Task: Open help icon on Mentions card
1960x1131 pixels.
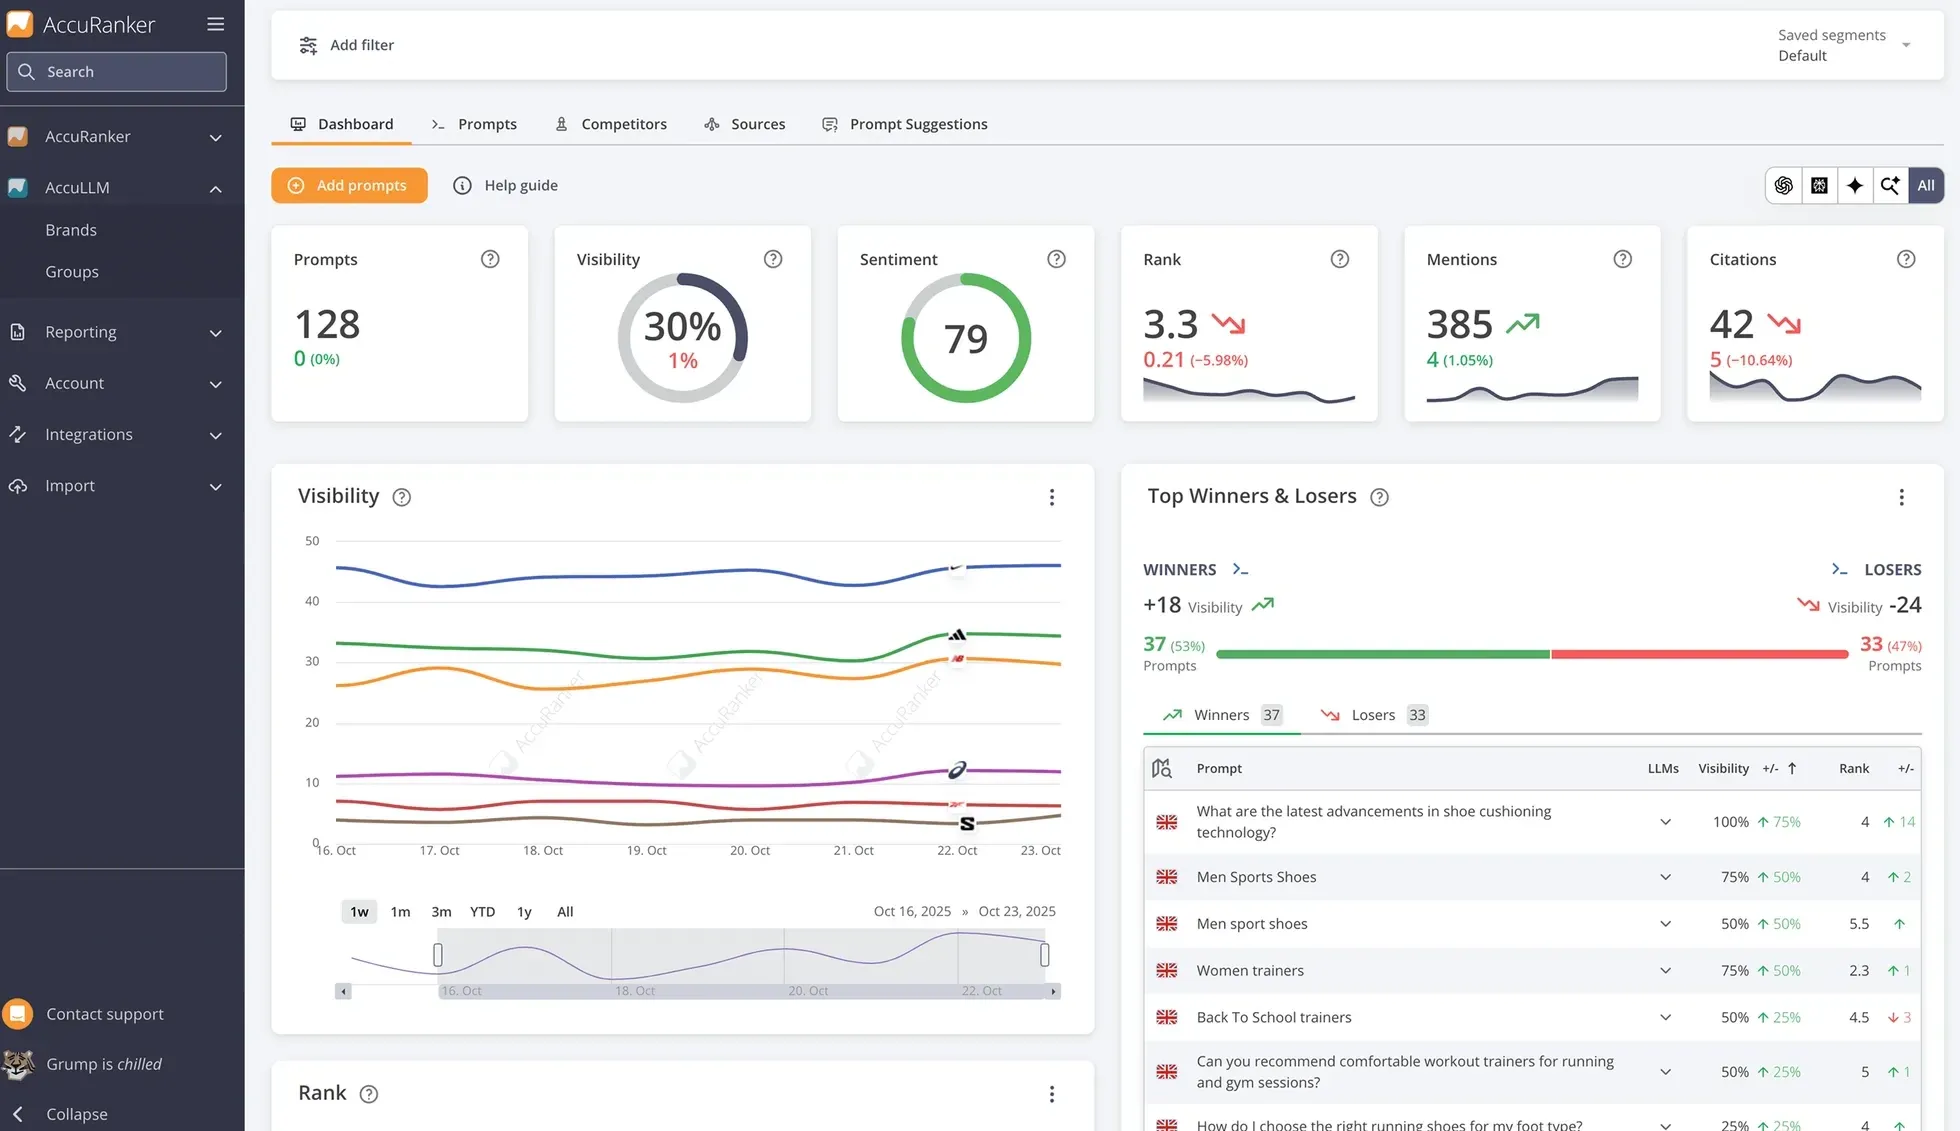Action: click(x=1623, y=259)
